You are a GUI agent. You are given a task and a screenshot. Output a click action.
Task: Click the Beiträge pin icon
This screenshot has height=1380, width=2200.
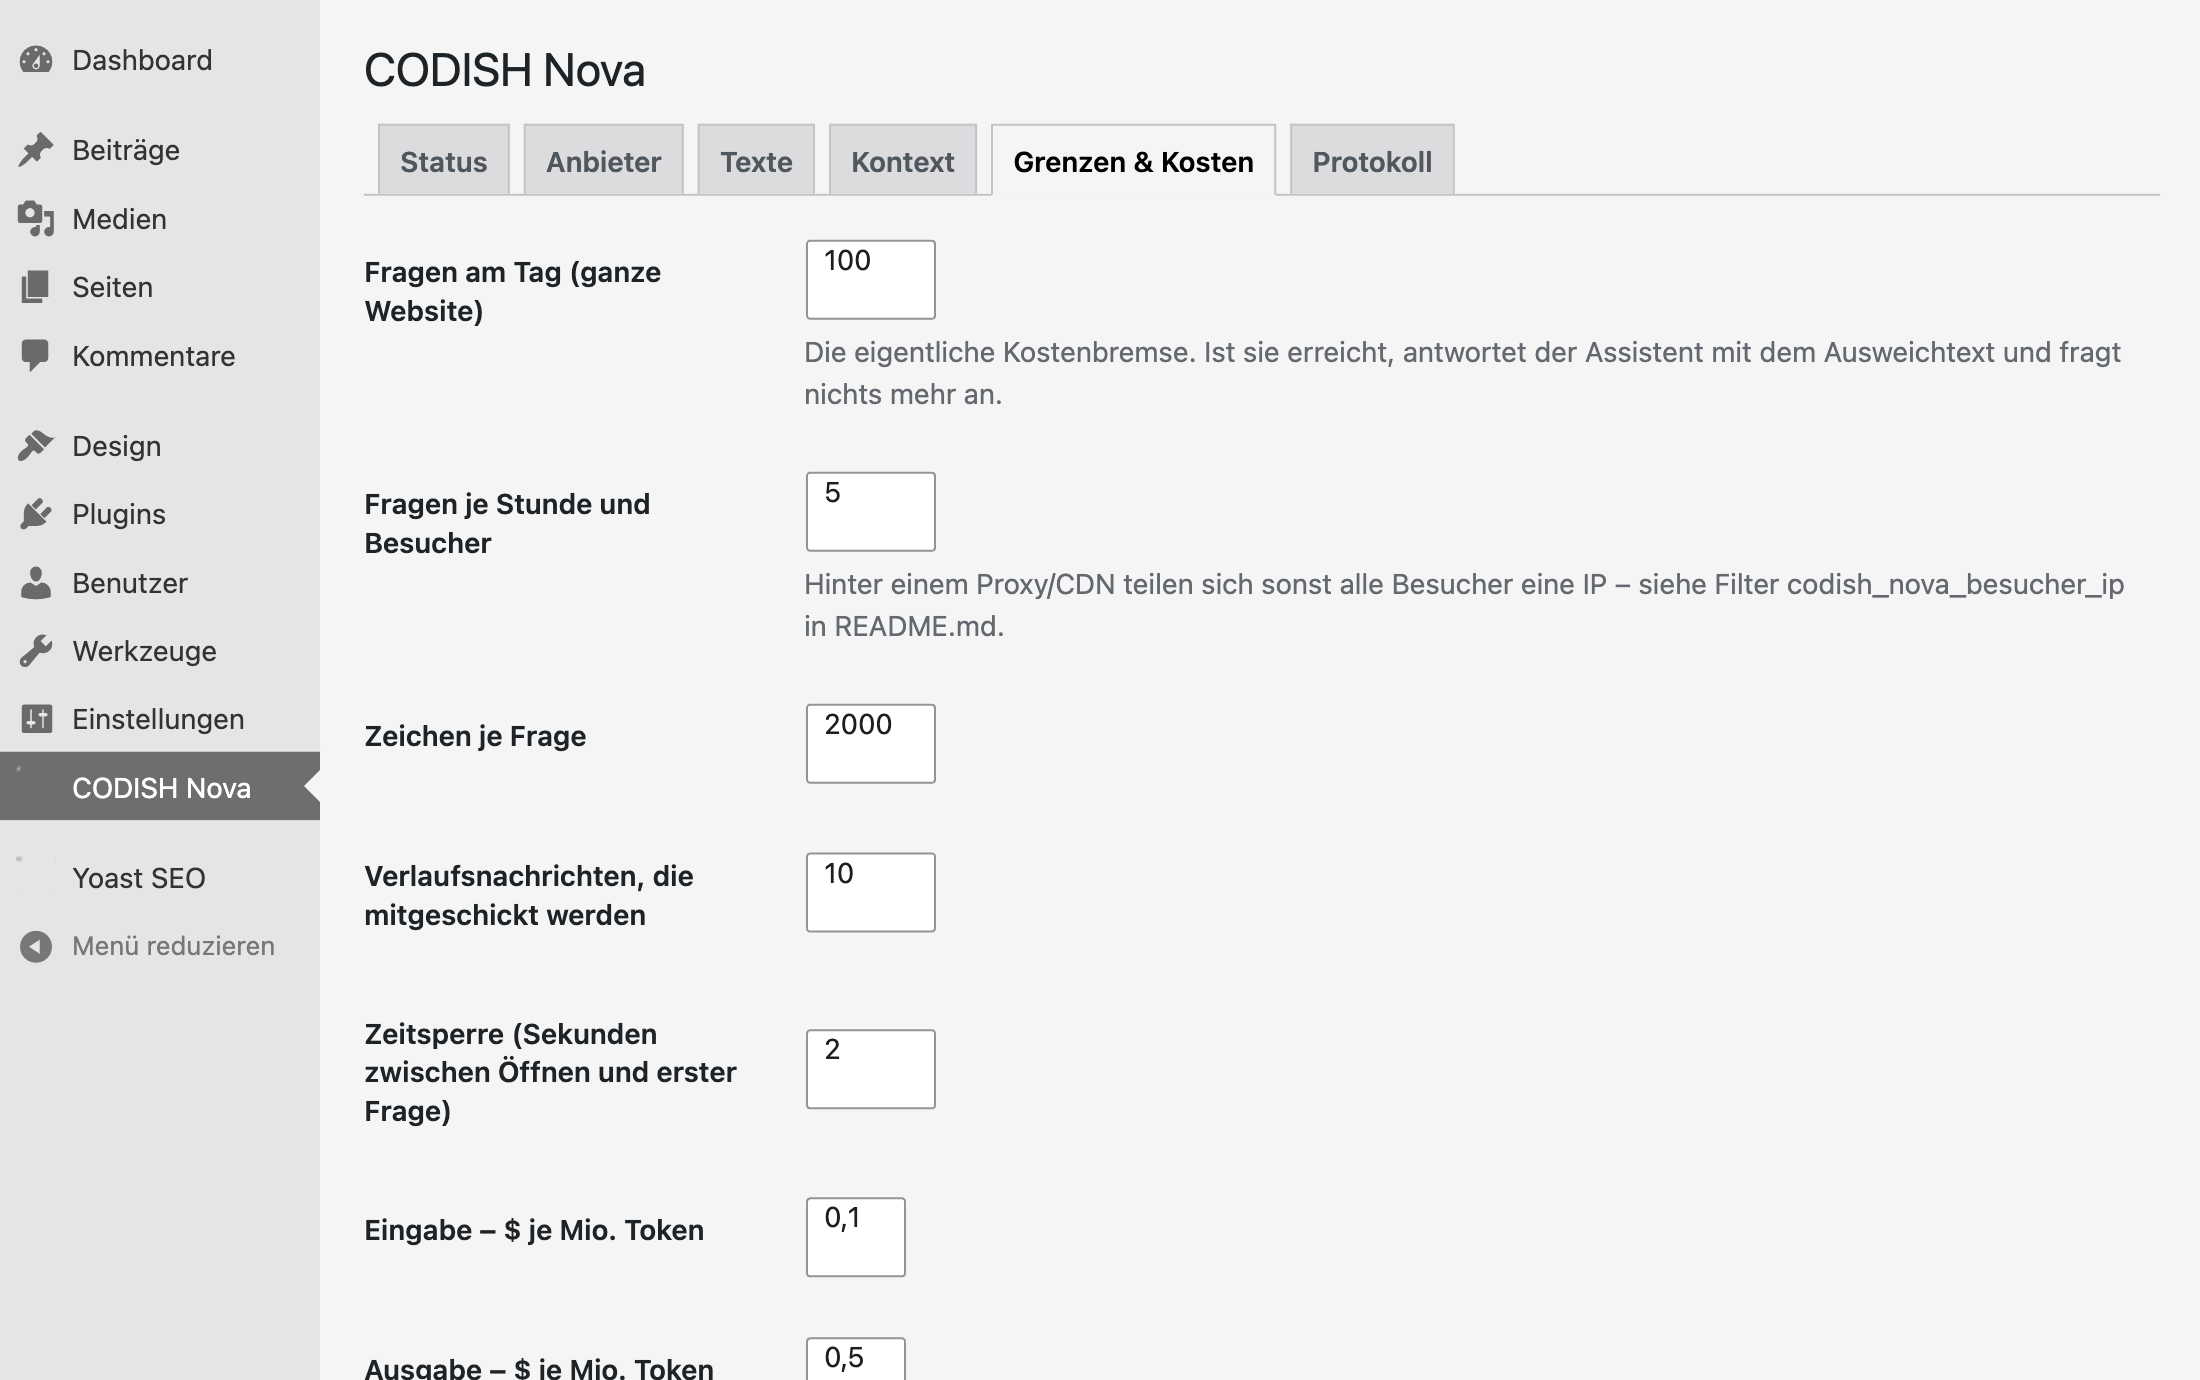[36, 150]
